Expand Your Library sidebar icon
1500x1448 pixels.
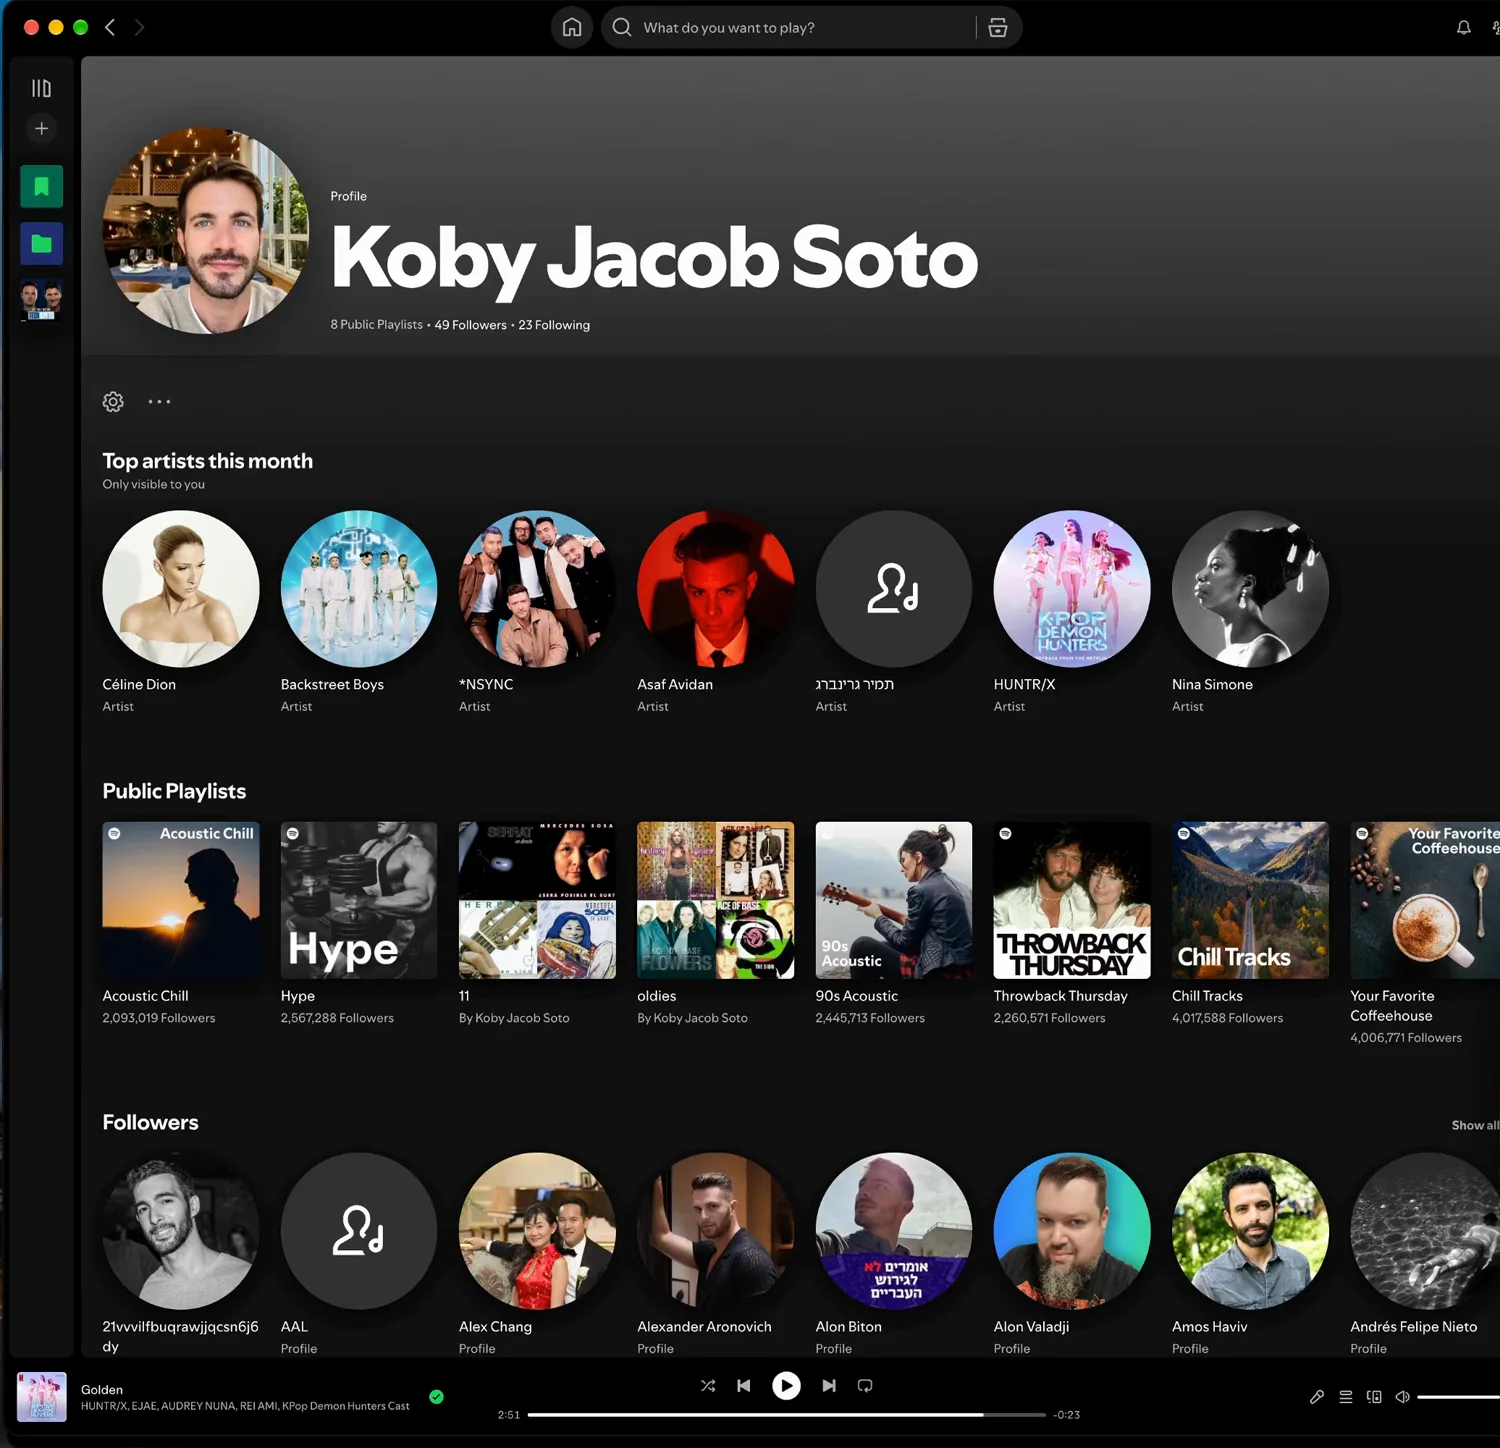pos(41,88)
